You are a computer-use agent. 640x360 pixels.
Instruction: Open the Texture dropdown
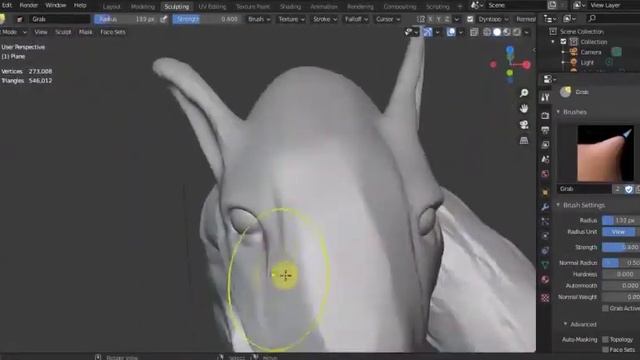point(291,19)
